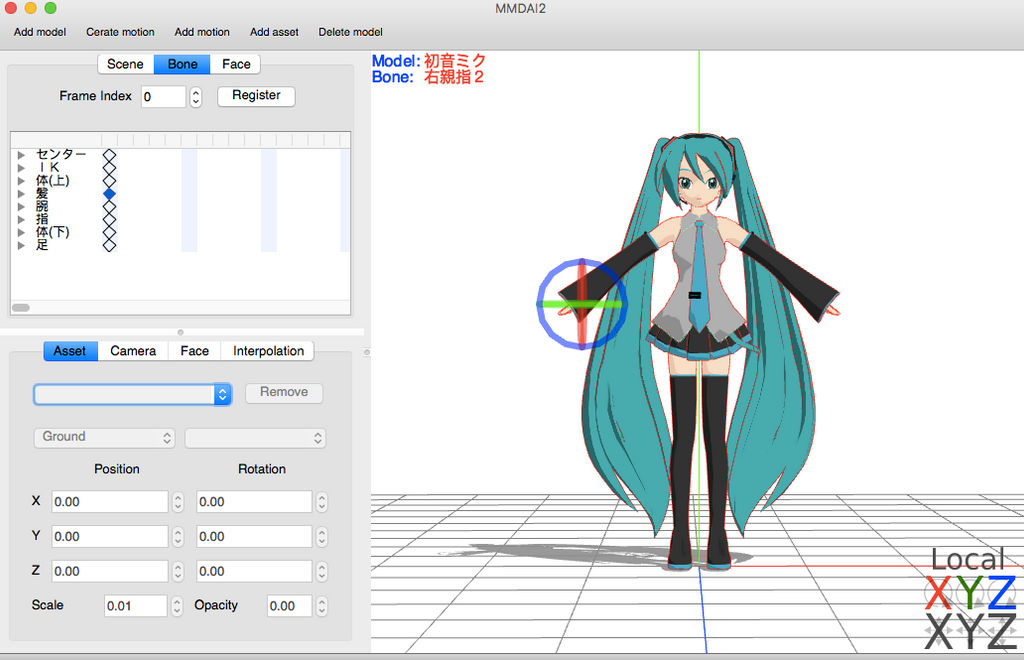Click the Frame Index input field
Viewport: 1024px width, 660px height.
pyautogui.click(x=163, y=97)
